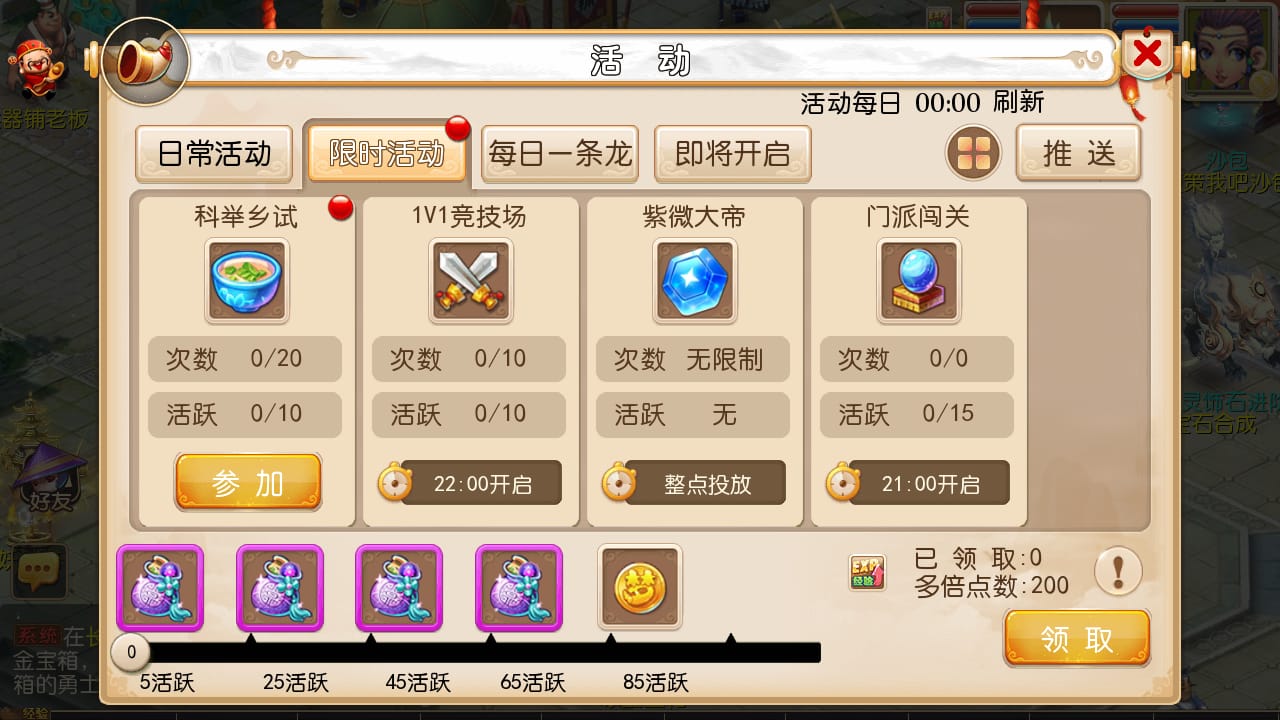The width and height of the screenshot is (1280, 720).
Task: Click the 参加 button for 科举乡试
Action: coord(248,483)
